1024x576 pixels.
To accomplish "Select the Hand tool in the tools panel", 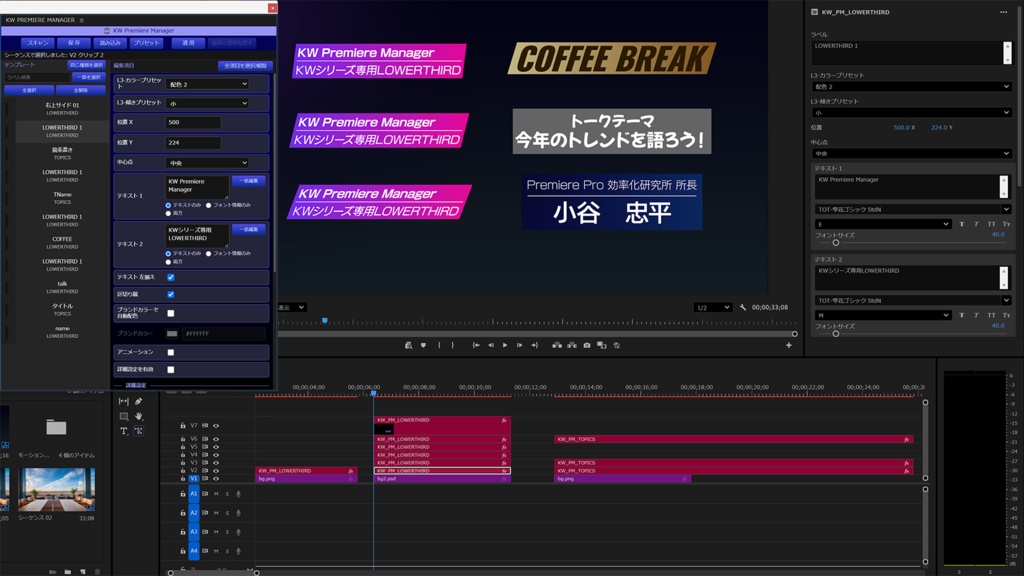I will (138, 416).
